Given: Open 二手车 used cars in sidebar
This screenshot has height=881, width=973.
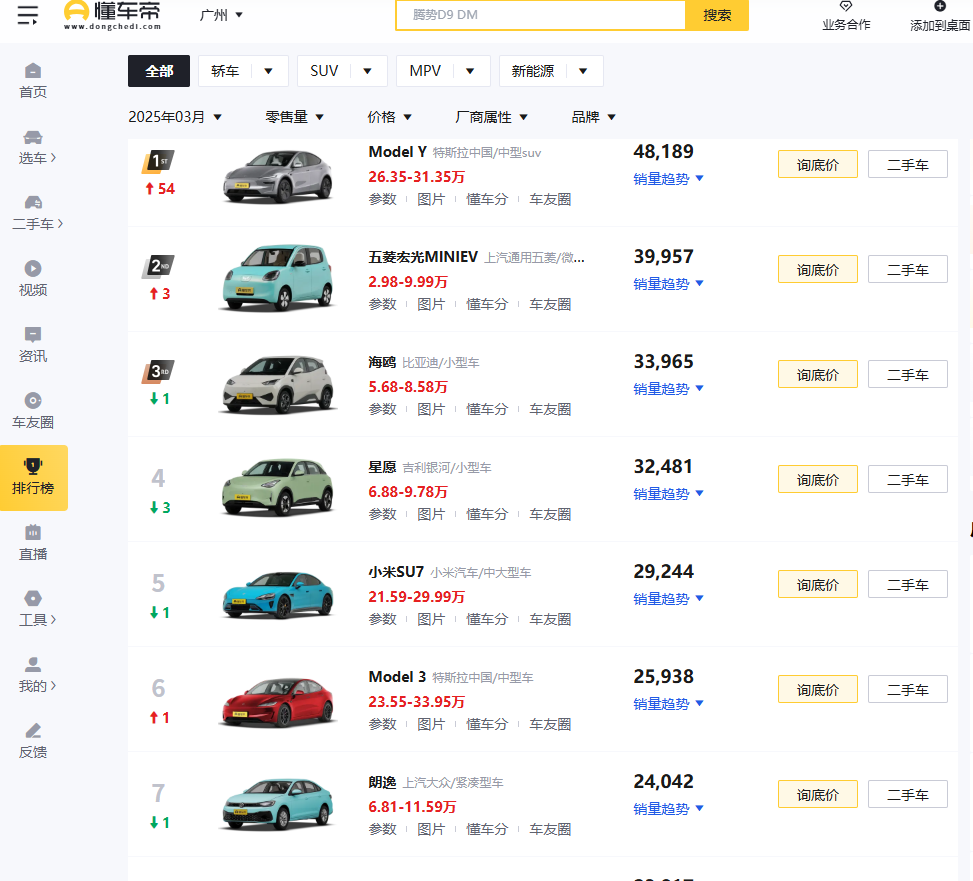Looking at the screenshot, I should [37, 213].
